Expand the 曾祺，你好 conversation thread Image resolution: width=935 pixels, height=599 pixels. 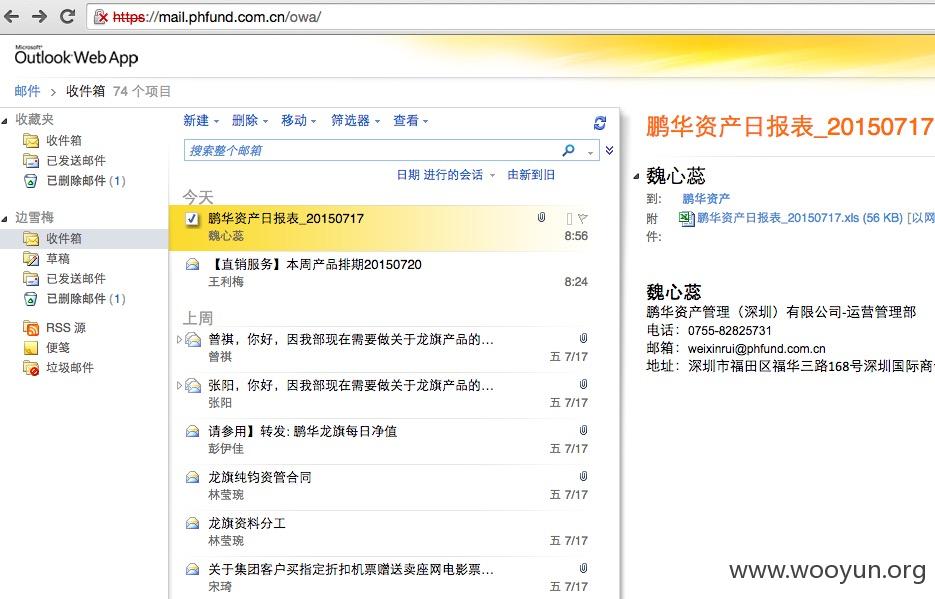(179, 340)
